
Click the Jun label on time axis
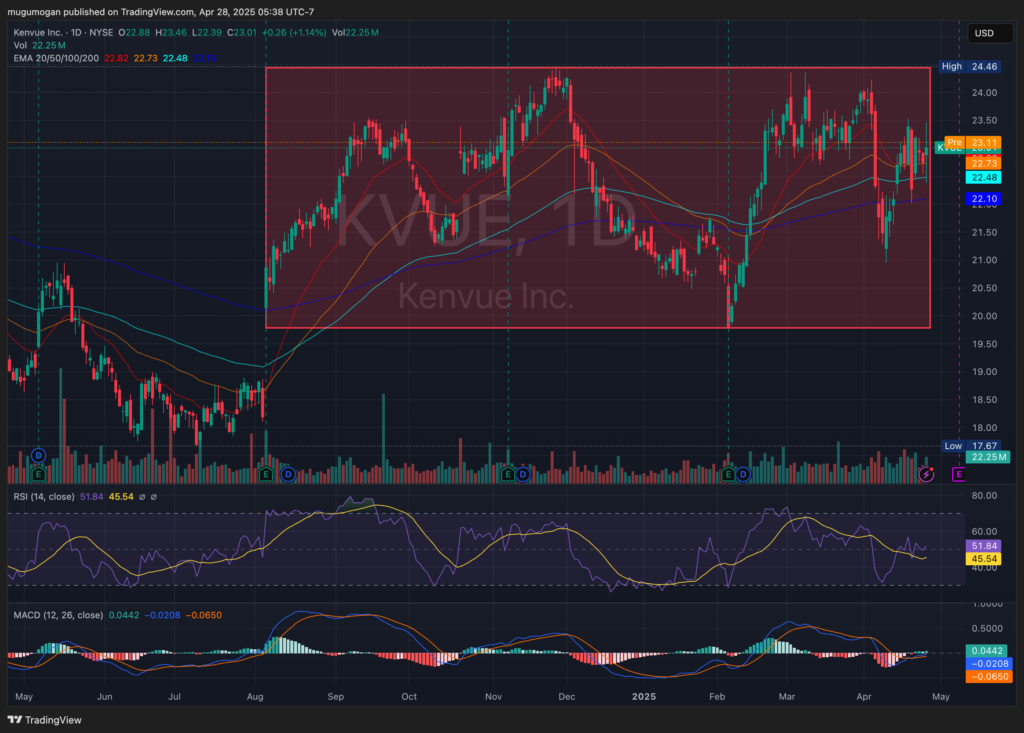point(104,696)
